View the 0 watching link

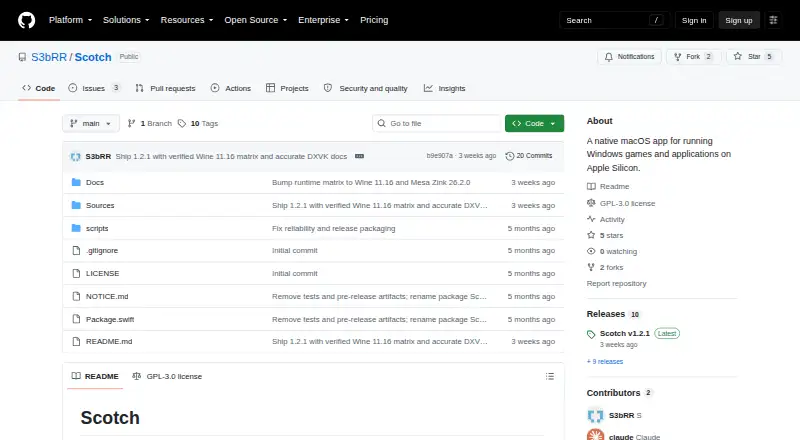click(612, 252)
